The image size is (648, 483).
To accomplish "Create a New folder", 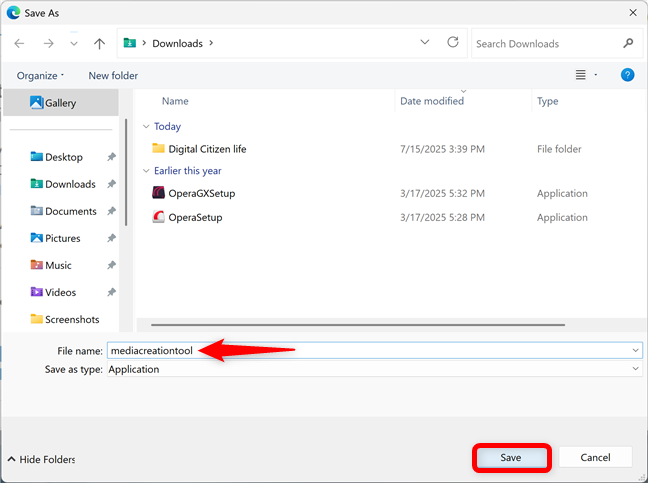I will click(113, 76).
